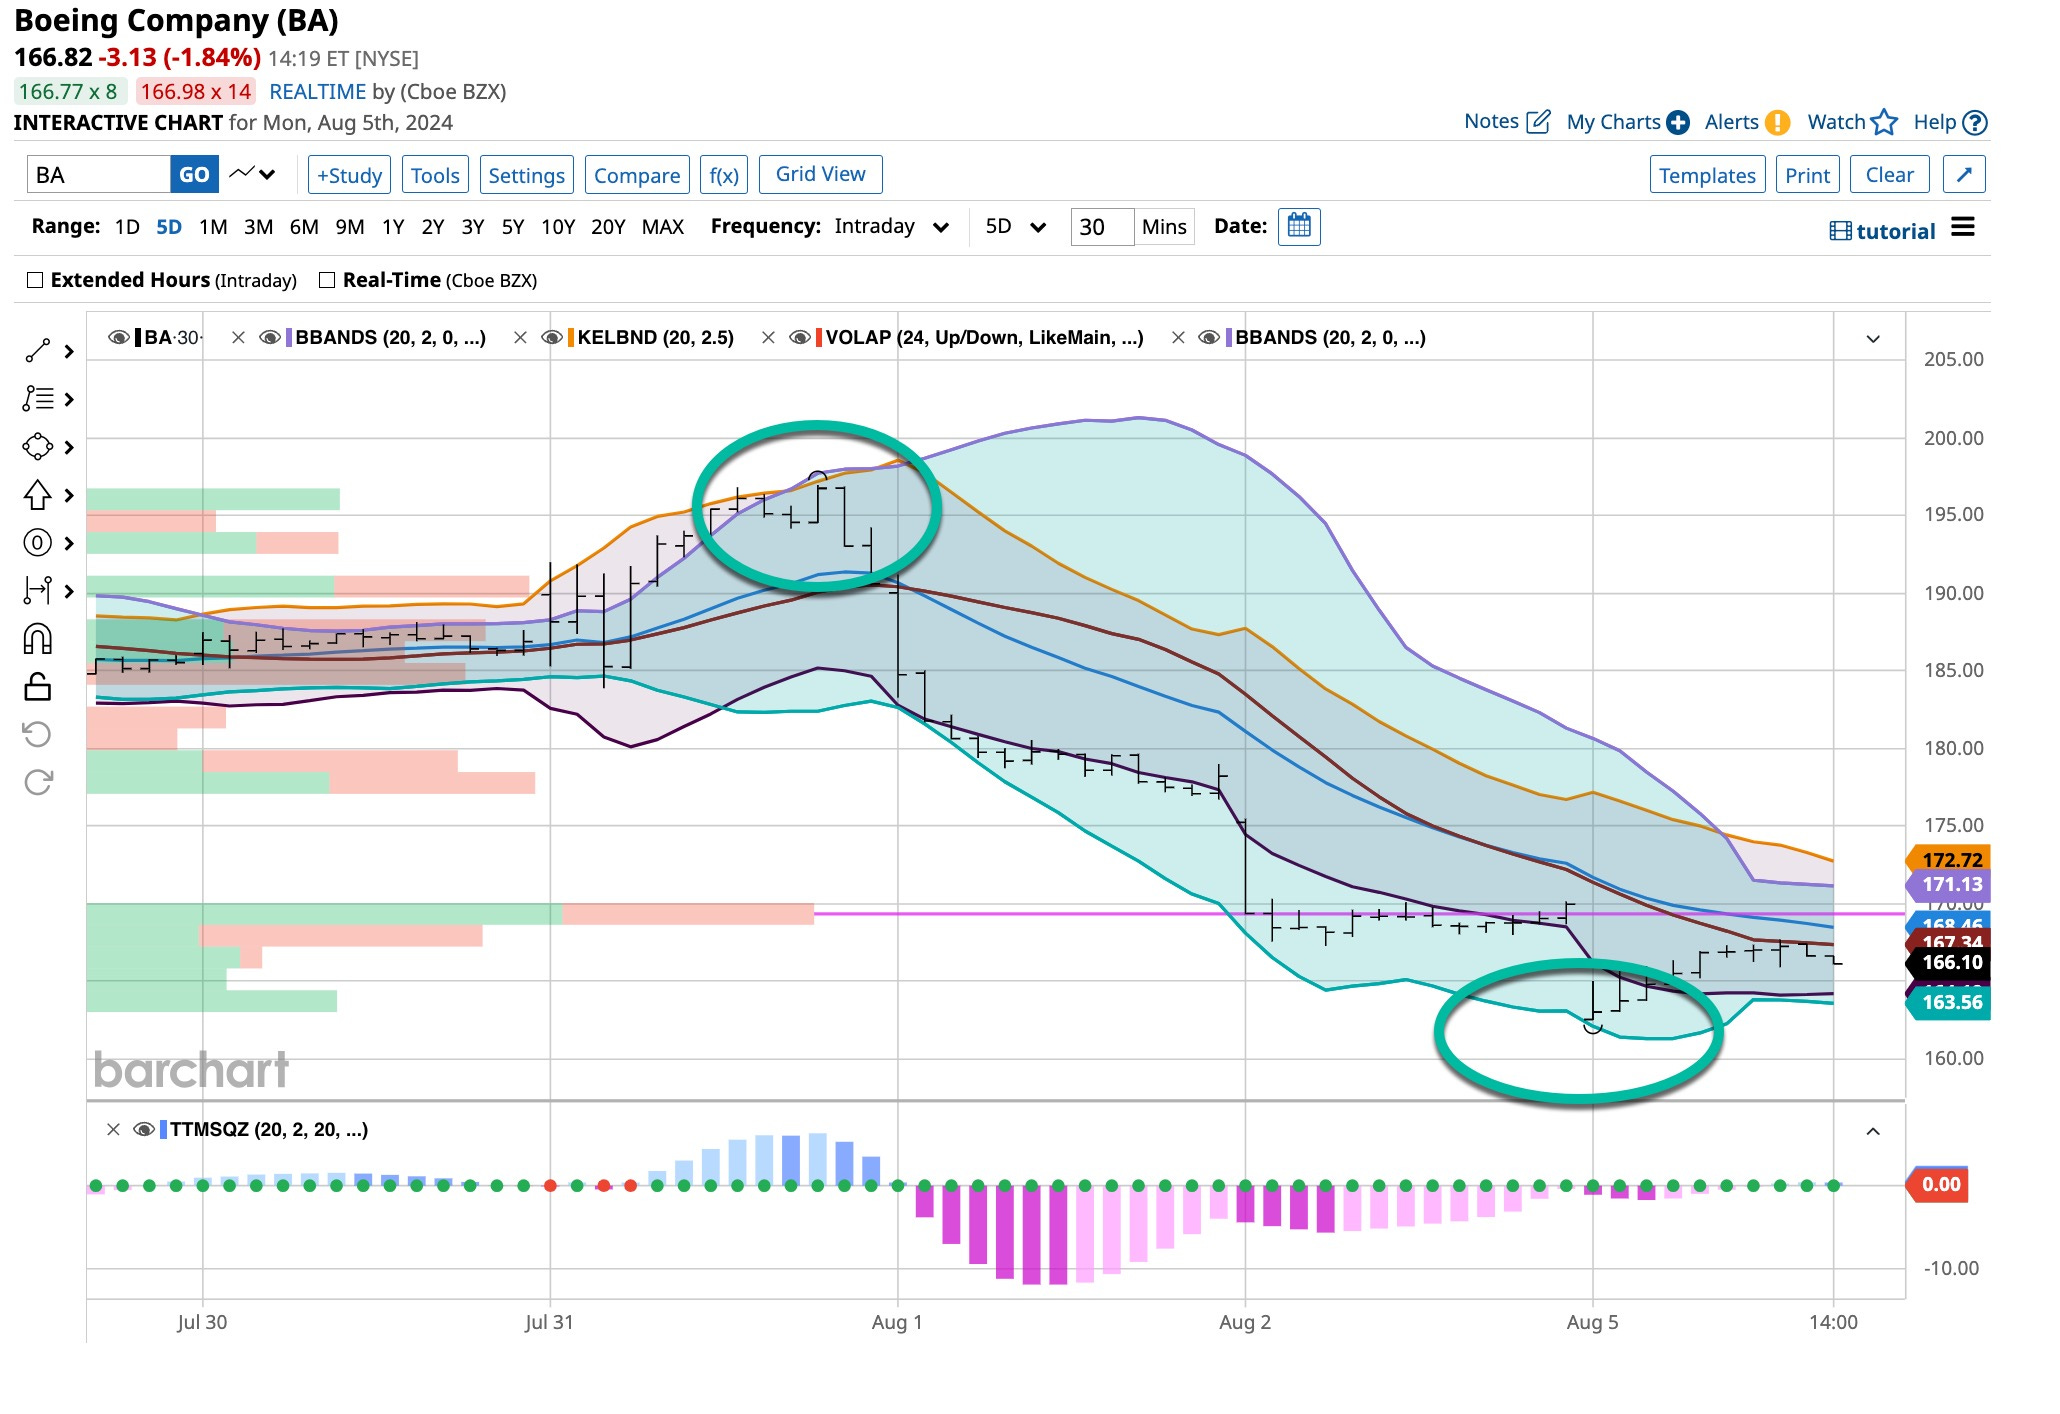Open the date picker calendar icon
Screen dimensions: 2060x1414
coord(1299,227)
